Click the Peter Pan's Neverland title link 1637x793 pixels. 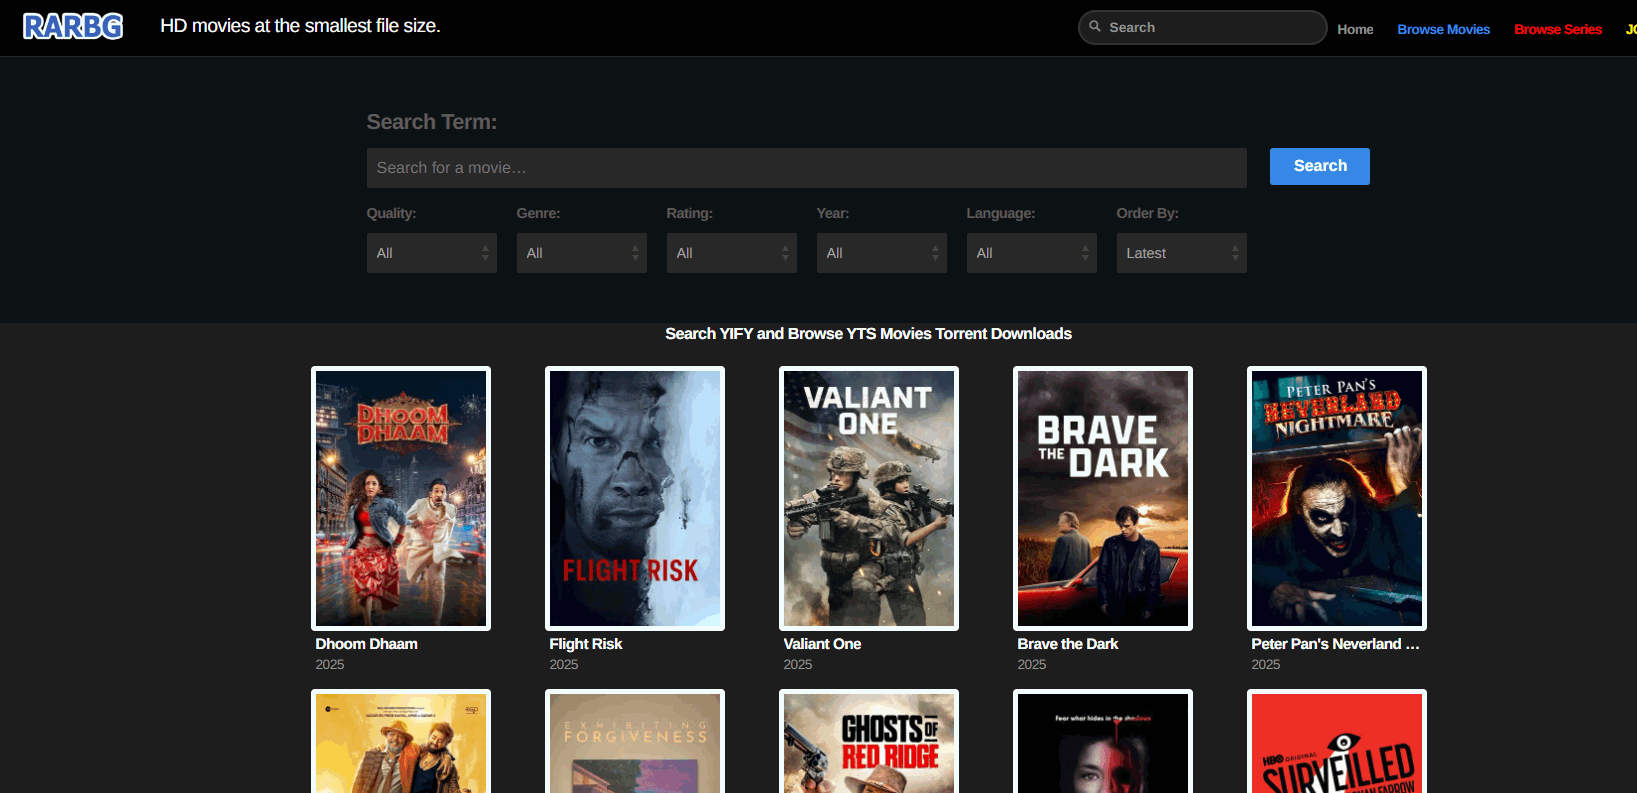pos(1335,644)
